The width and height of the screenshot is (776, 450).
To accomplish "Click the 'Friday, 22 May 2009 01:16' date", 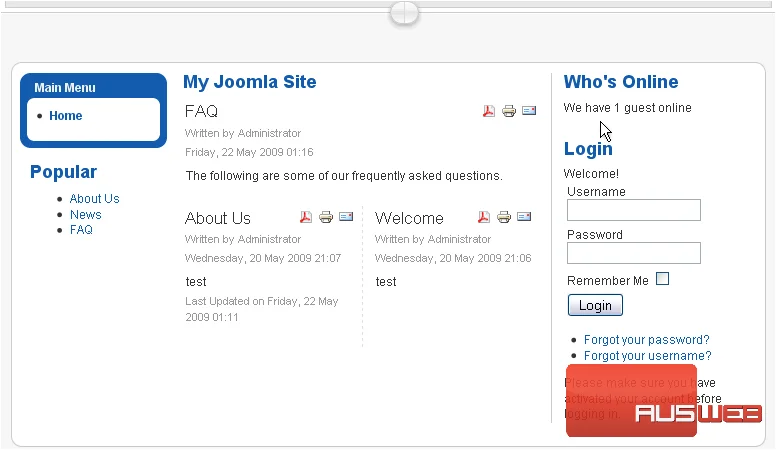I will pos(249,152).
